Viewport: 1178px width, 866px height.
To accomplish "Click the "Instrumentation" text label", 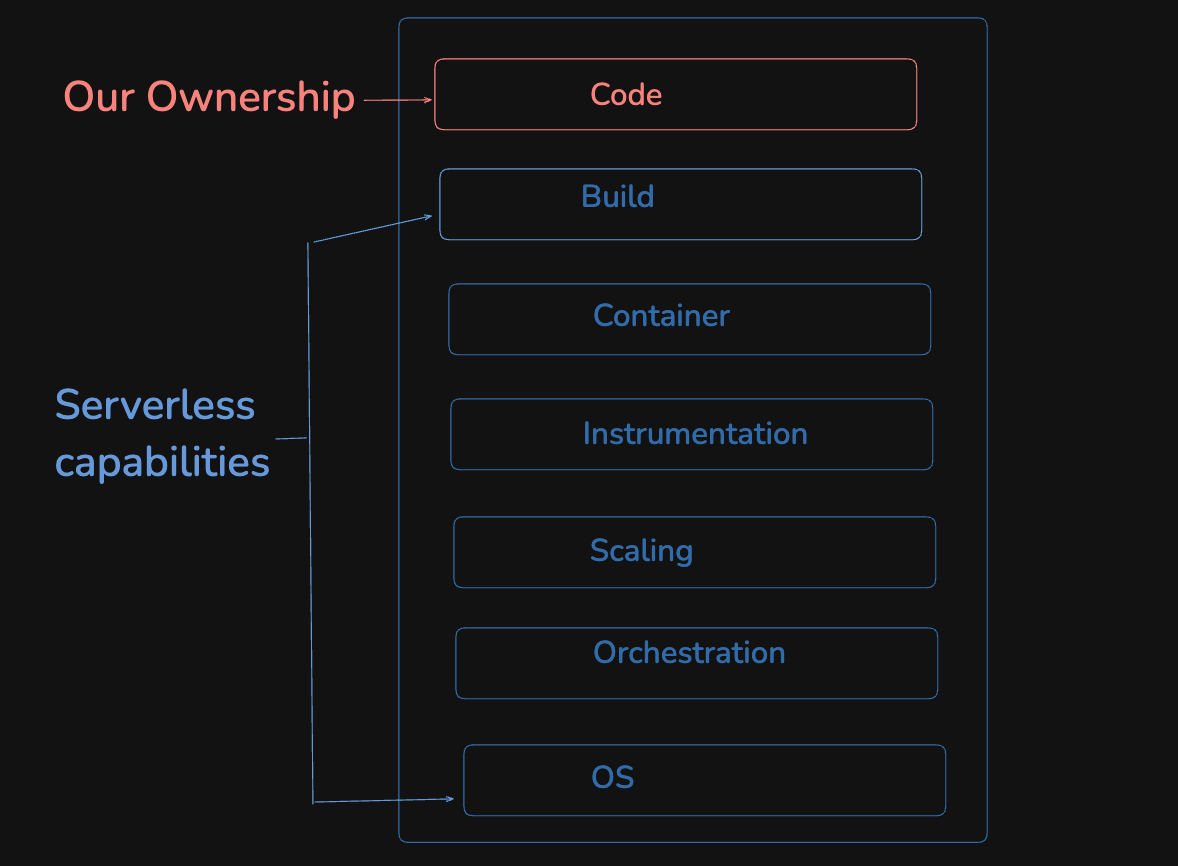I will coord(695,434).
